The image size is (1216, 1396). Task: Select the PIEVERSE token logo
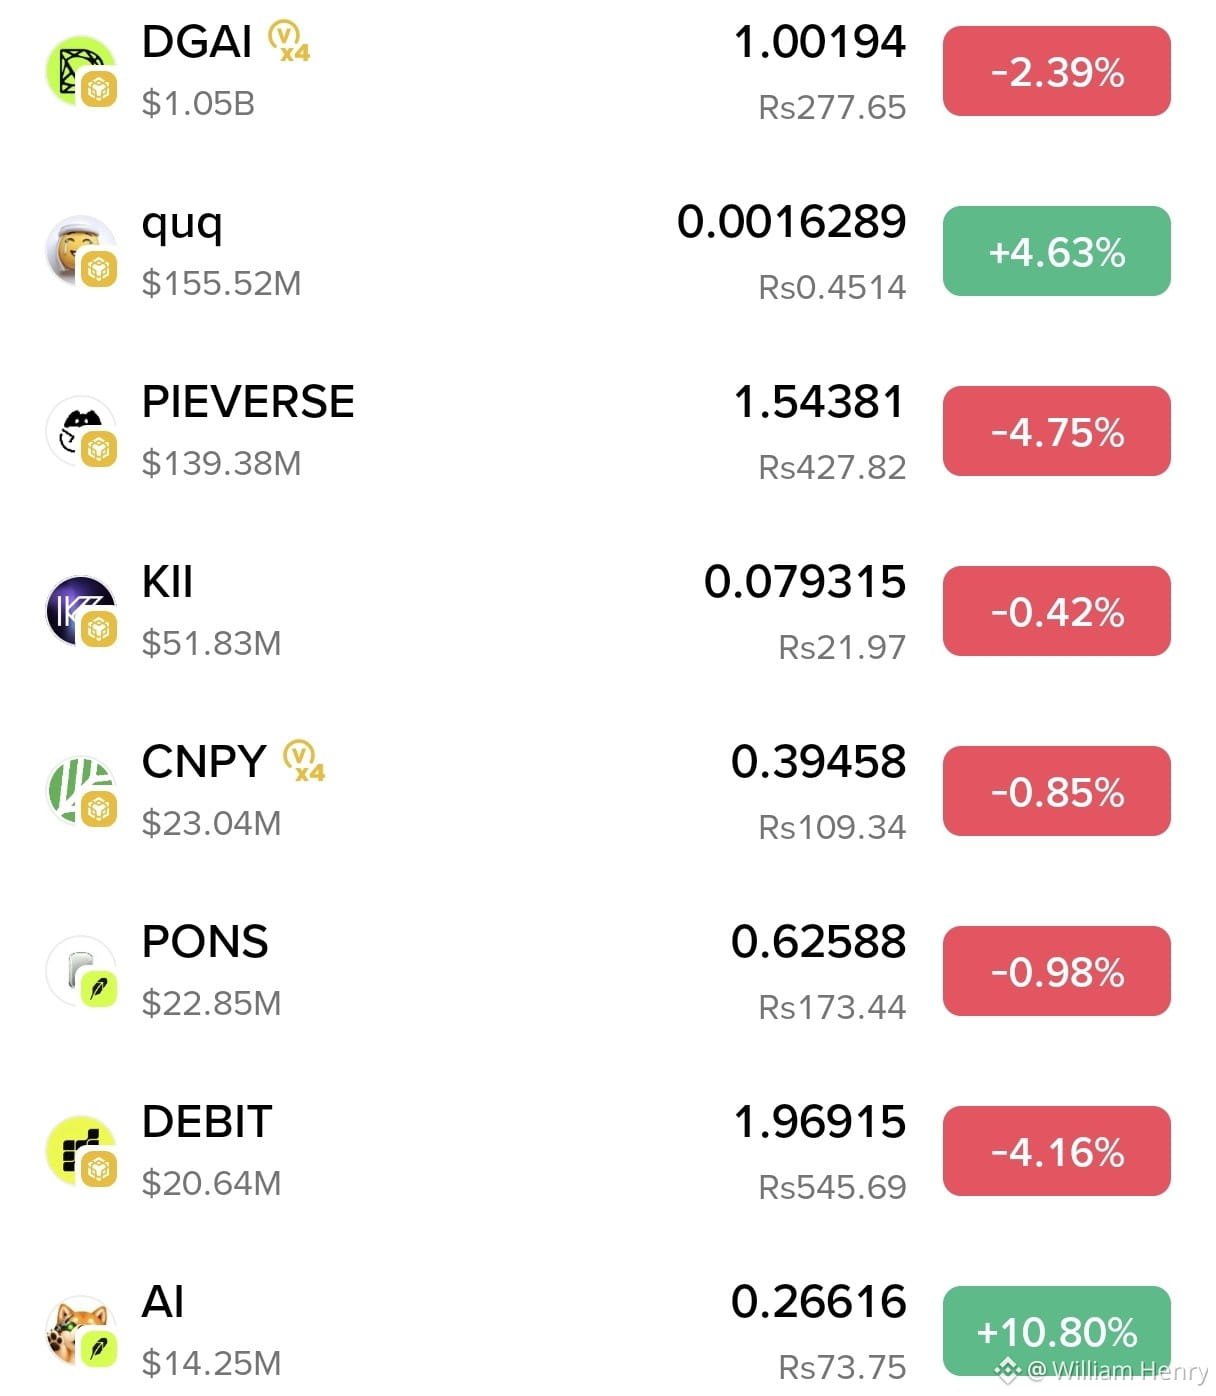81,431
